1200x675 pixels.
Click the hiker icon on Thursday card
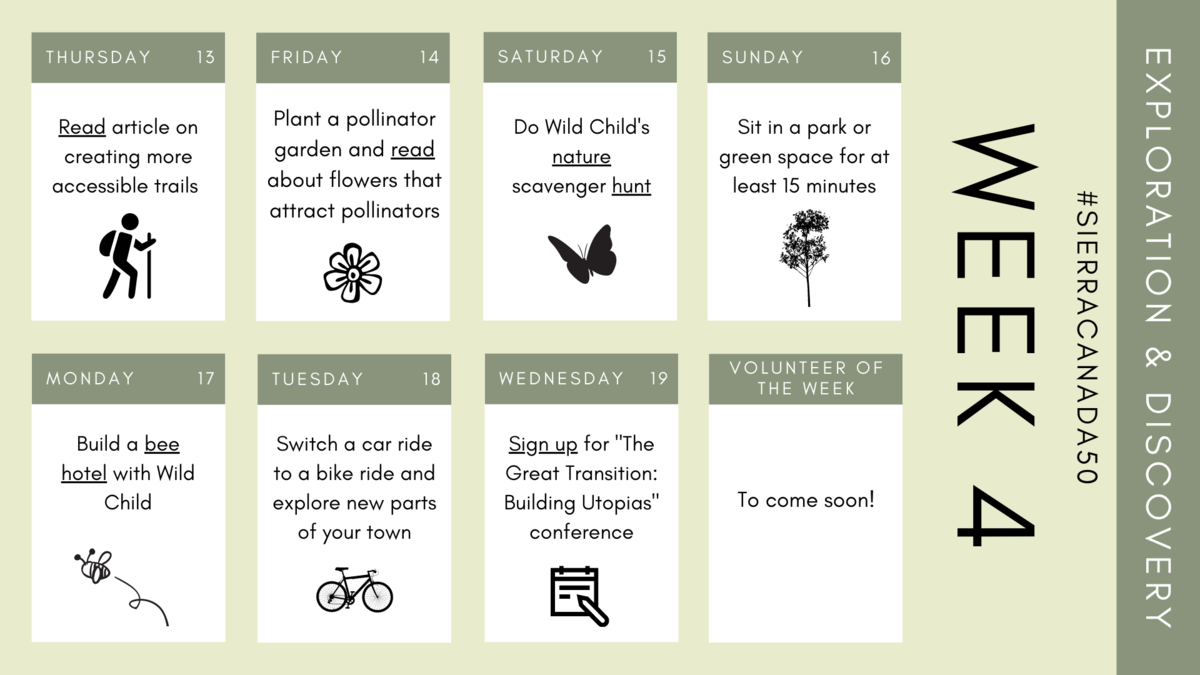coord(127,256)
